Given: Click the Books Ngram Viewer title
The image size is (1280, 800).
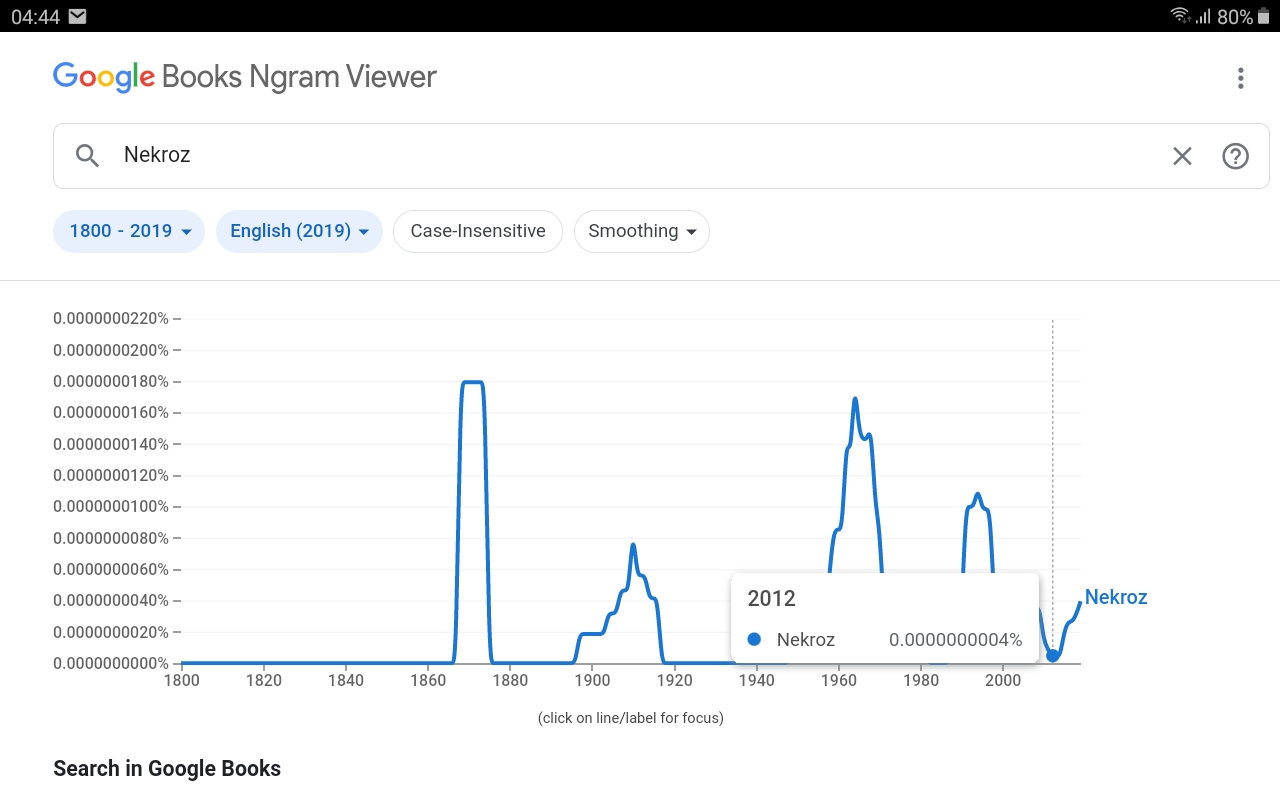Looking at the screenshot, I should [299, 77].
